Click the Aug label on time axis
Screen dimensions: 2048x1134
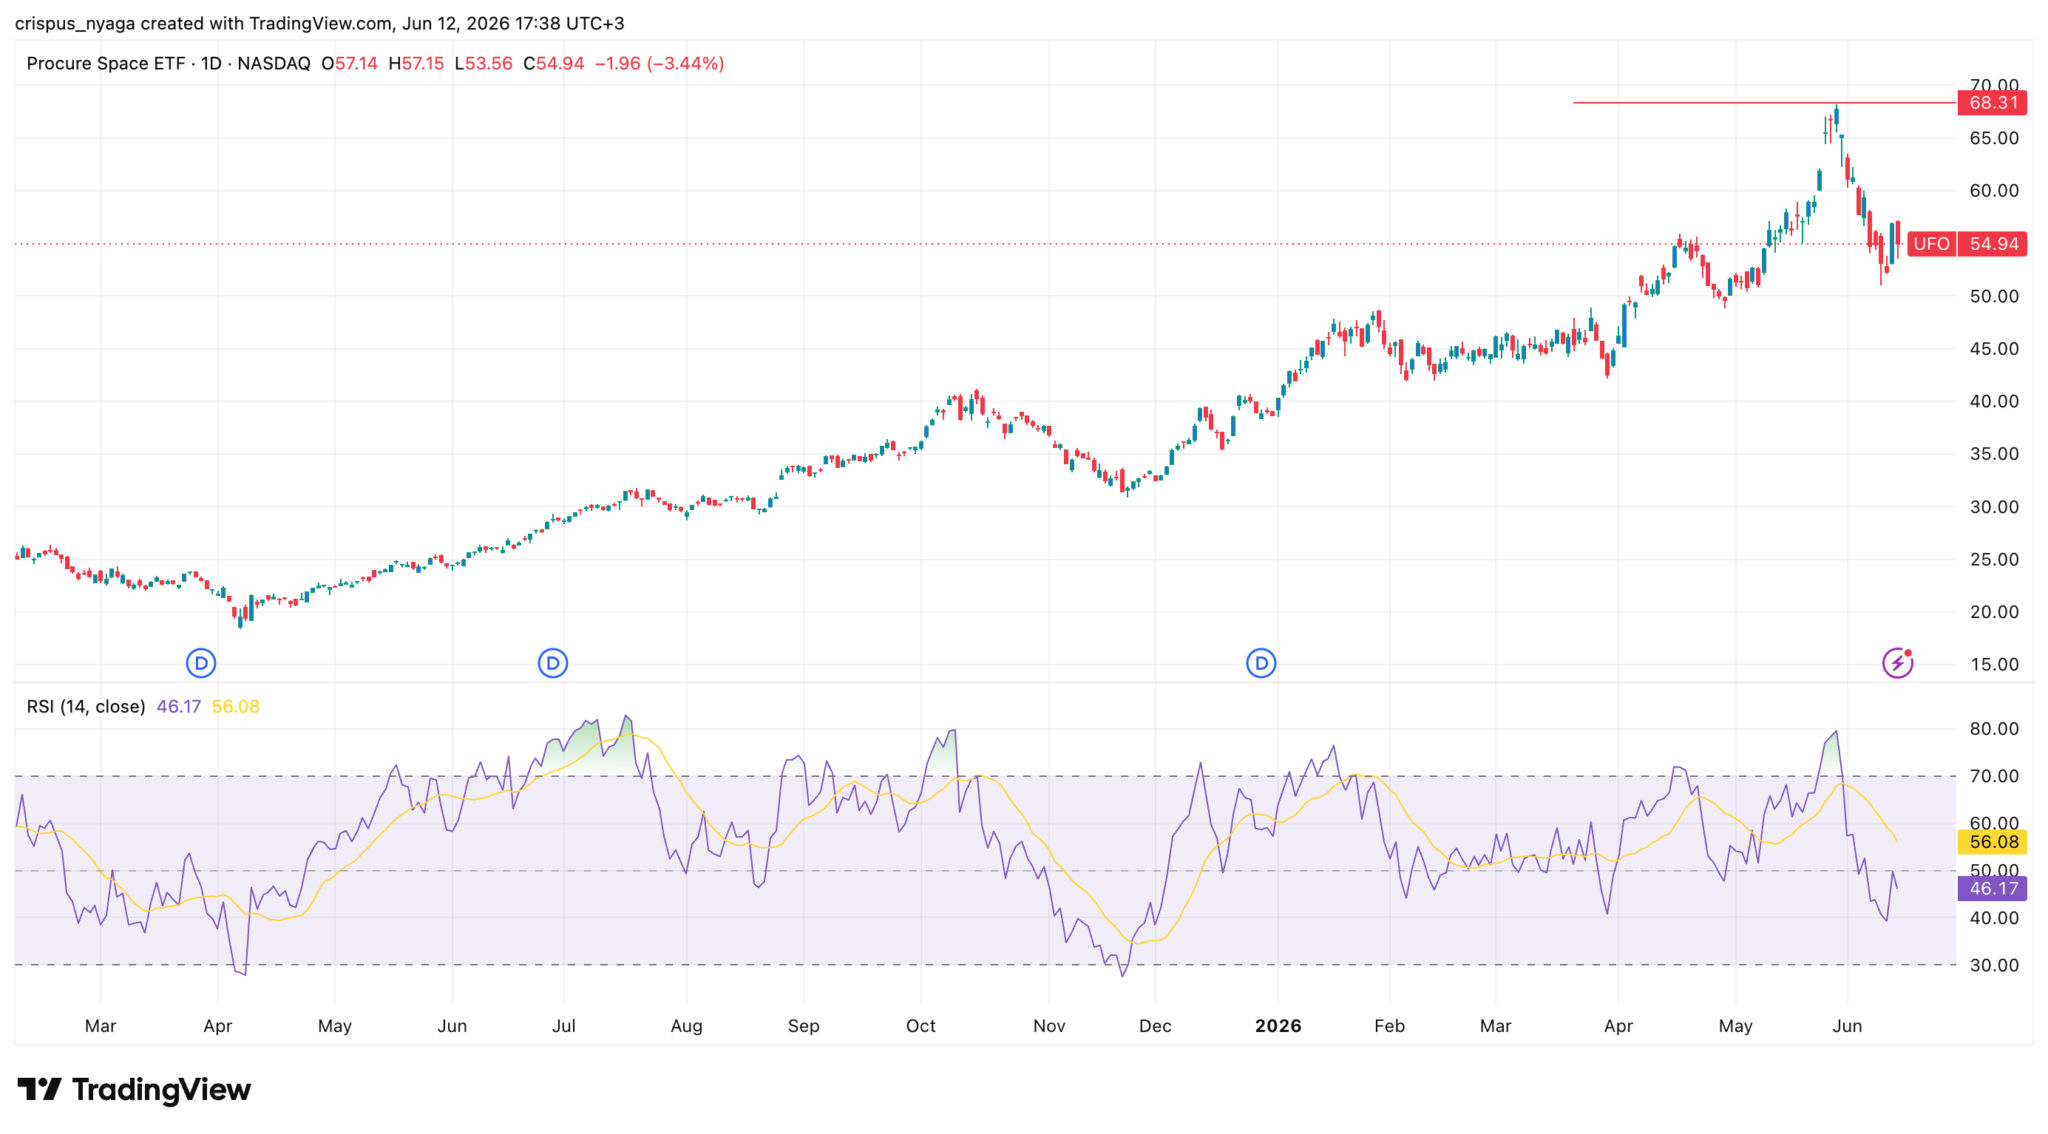pyautogui.click(x=687, y=1026)
